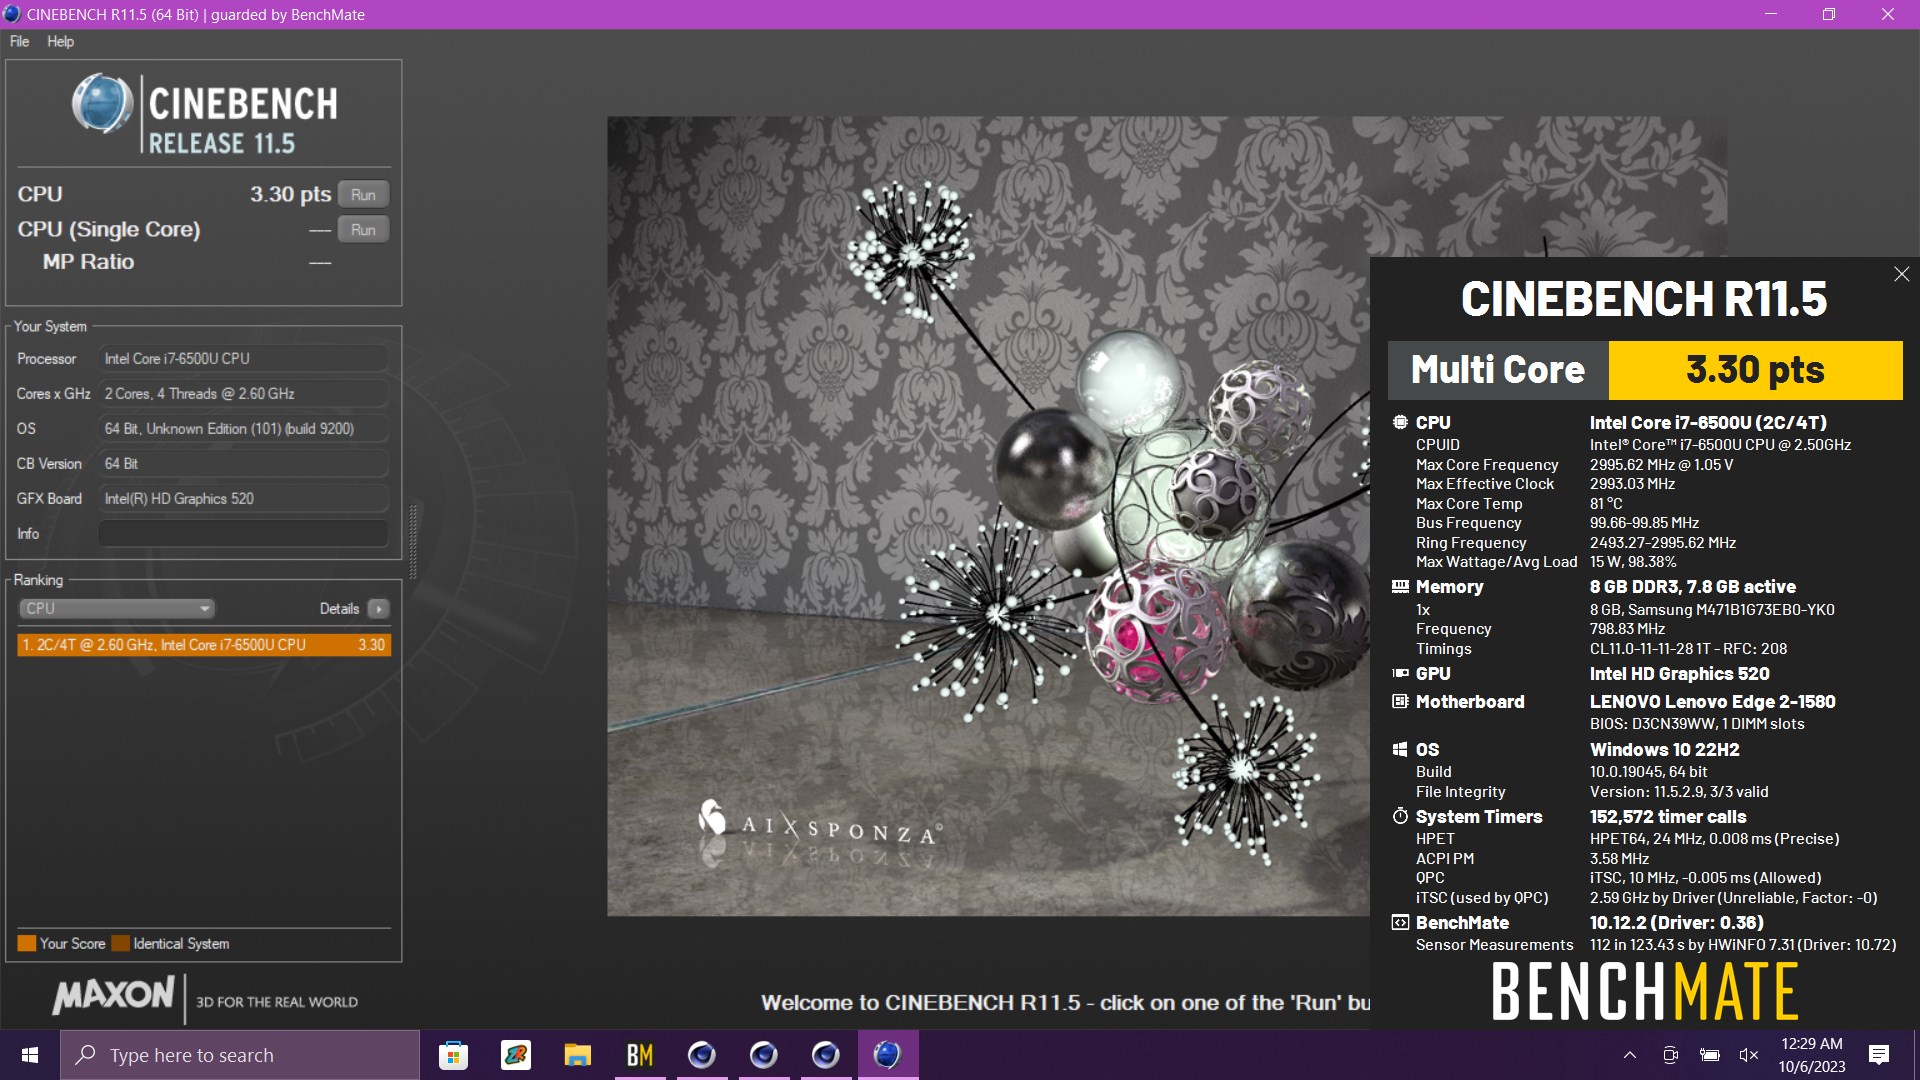Viewport: 1920px width, 1080px height.
Task: Toggle the Ranking Details arrow button
Action: pos(378,608)
